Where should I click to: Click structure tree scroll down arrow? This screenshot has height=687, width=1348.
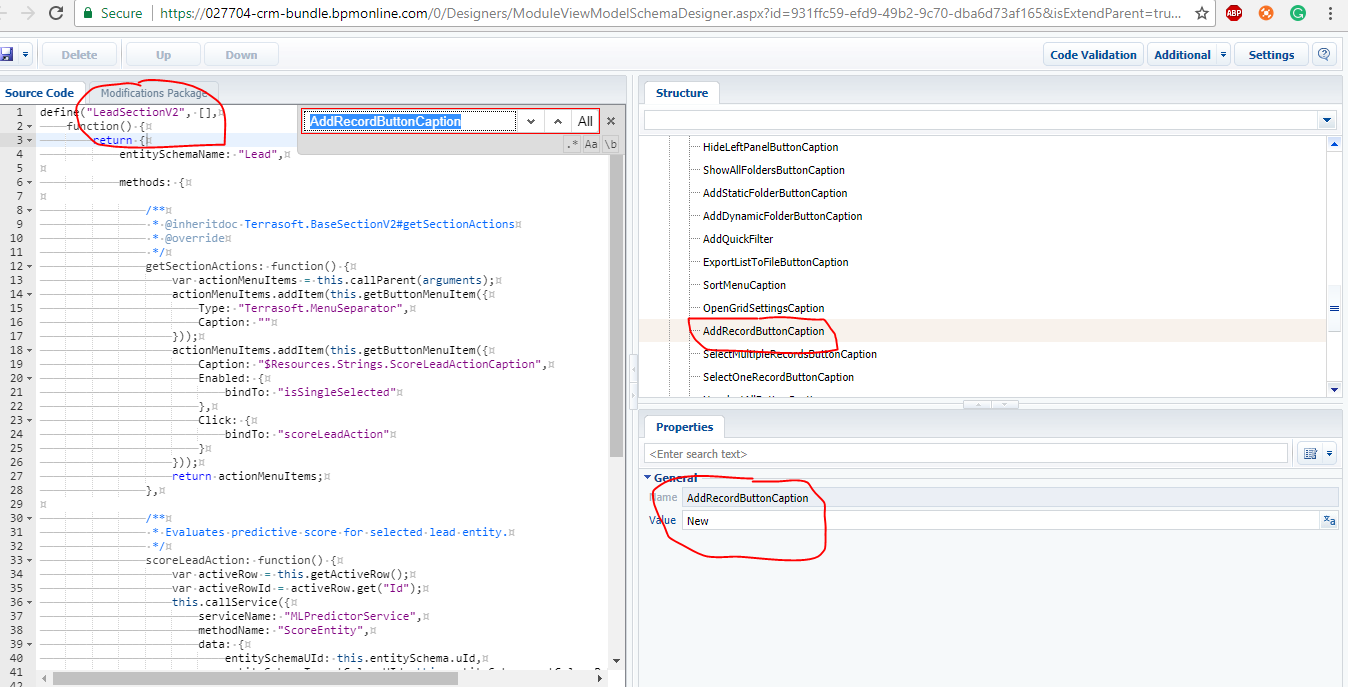(x=1334, y=388)
